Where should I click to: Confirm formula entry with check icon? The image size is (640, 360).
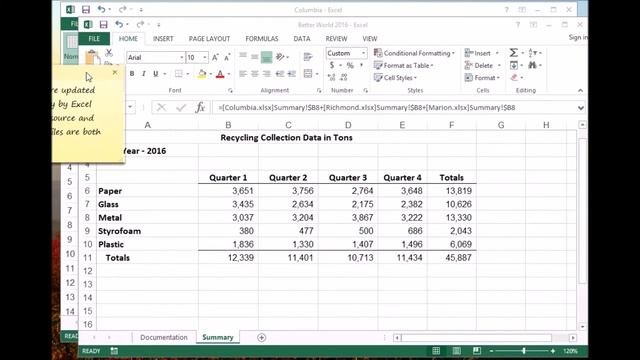(181, 107)
